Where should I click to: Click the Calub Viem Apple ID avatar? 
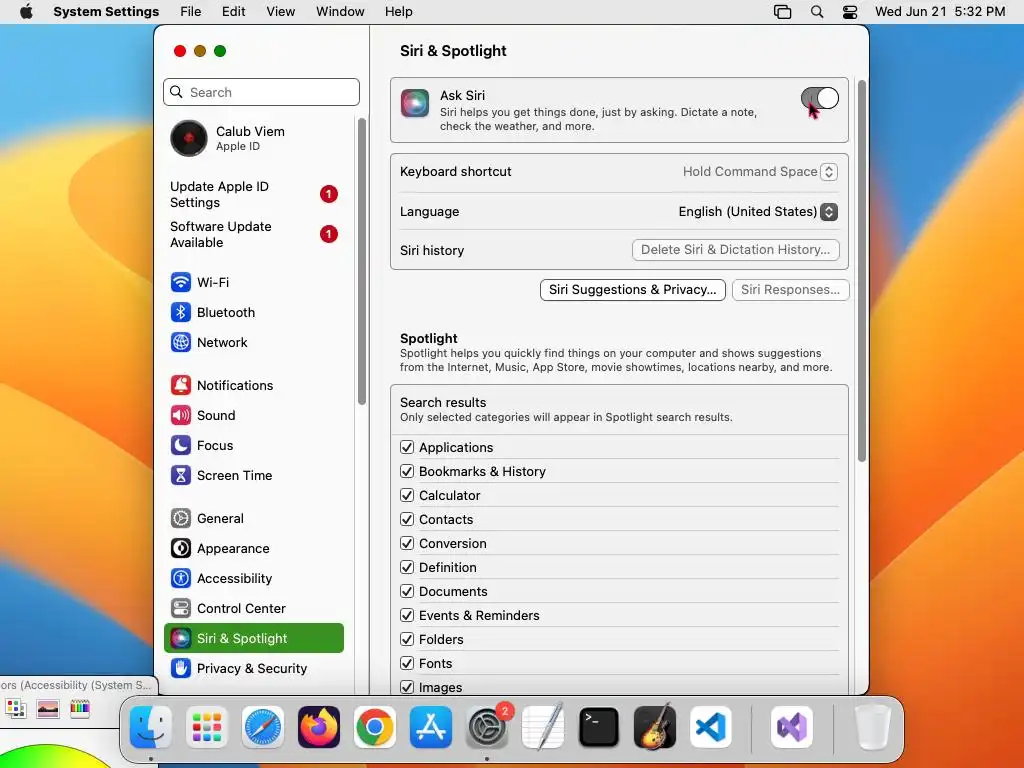coord(189,138)
